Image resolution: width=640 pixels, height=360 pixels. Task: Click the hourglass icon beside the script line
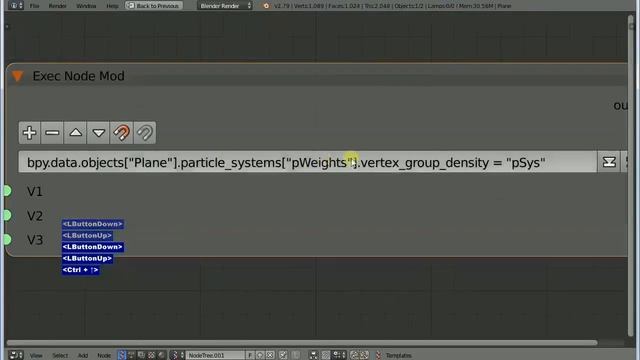click(x=609, y=162)
